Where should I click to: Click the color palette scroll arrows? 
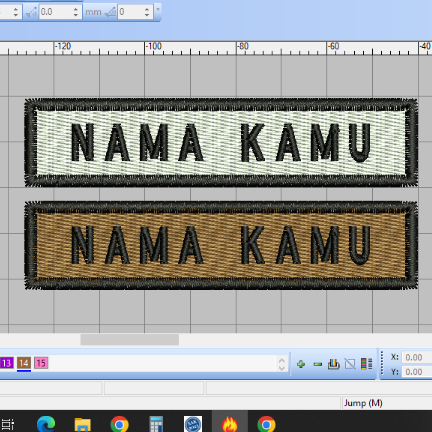tap(282, 364)
